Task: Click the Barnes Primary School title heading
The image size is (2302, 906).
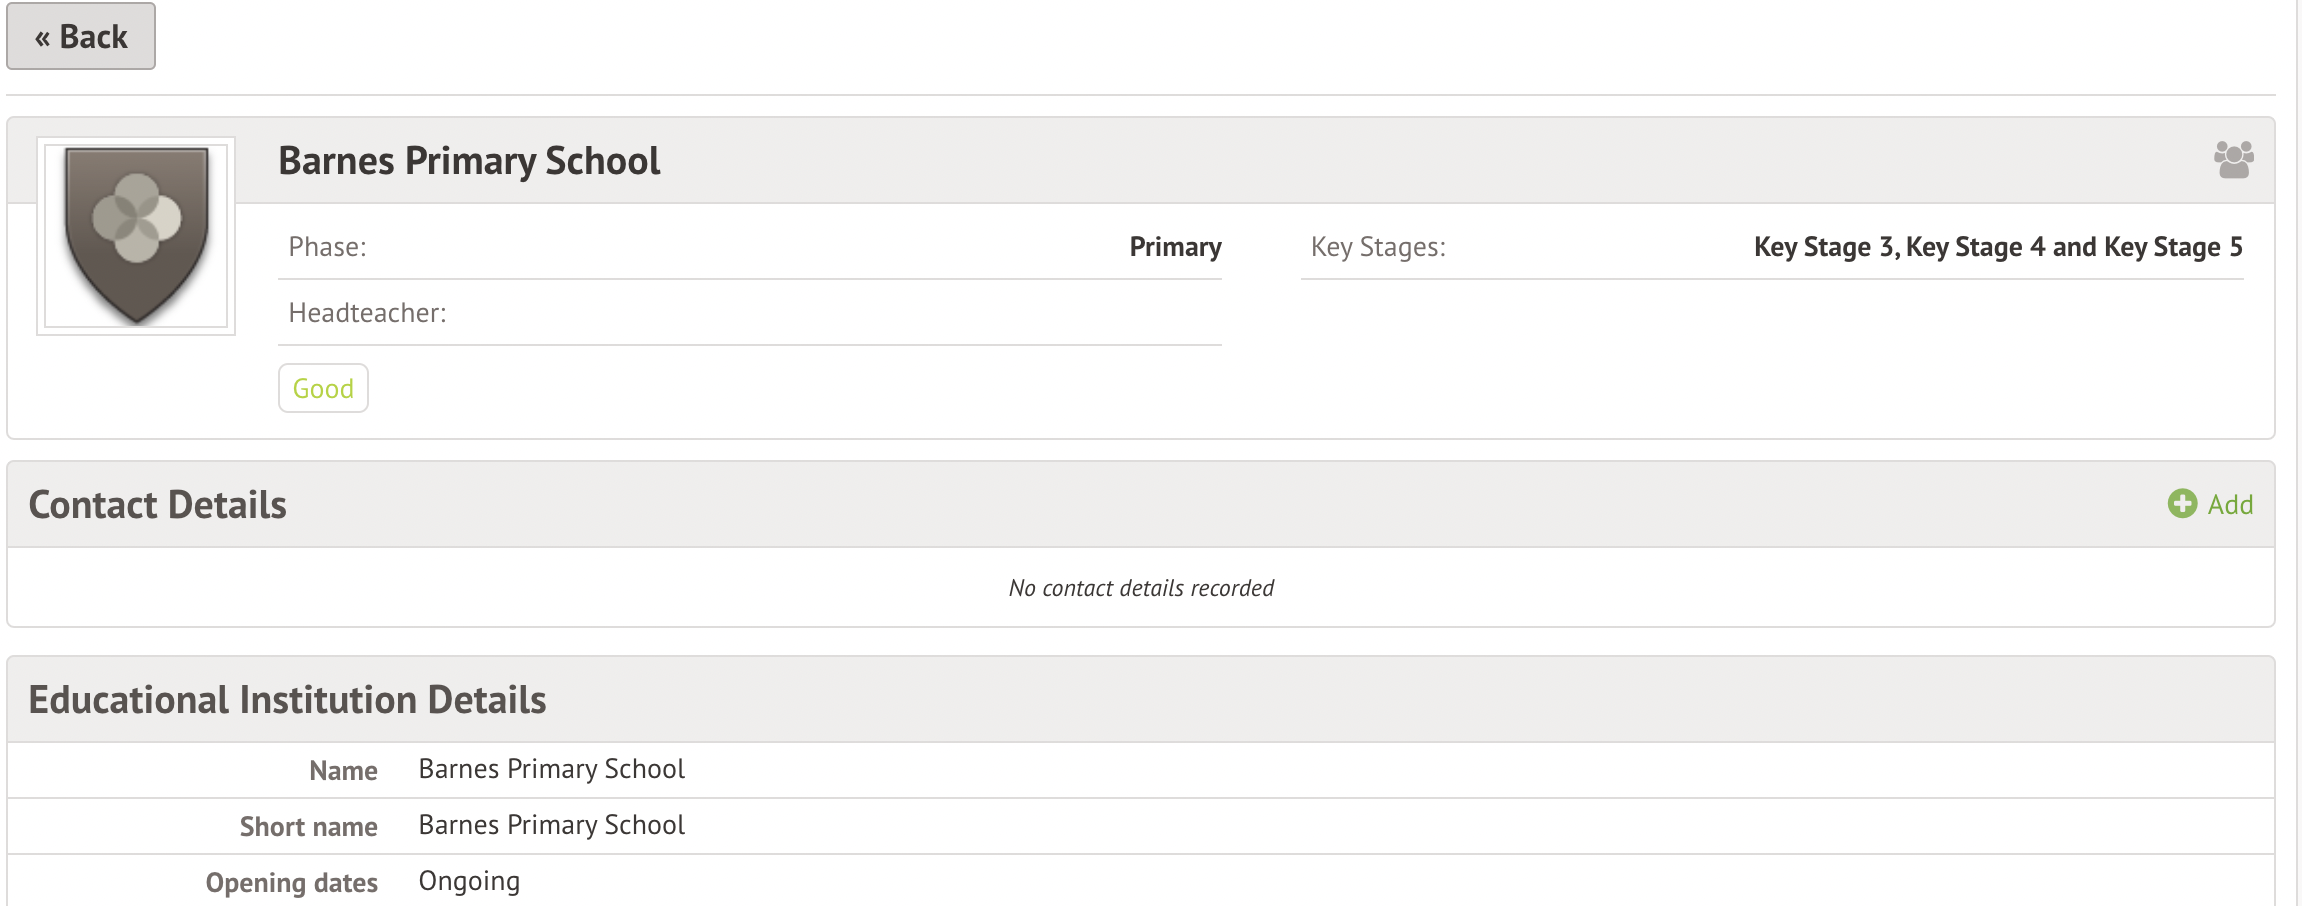Action: [469, 161]
